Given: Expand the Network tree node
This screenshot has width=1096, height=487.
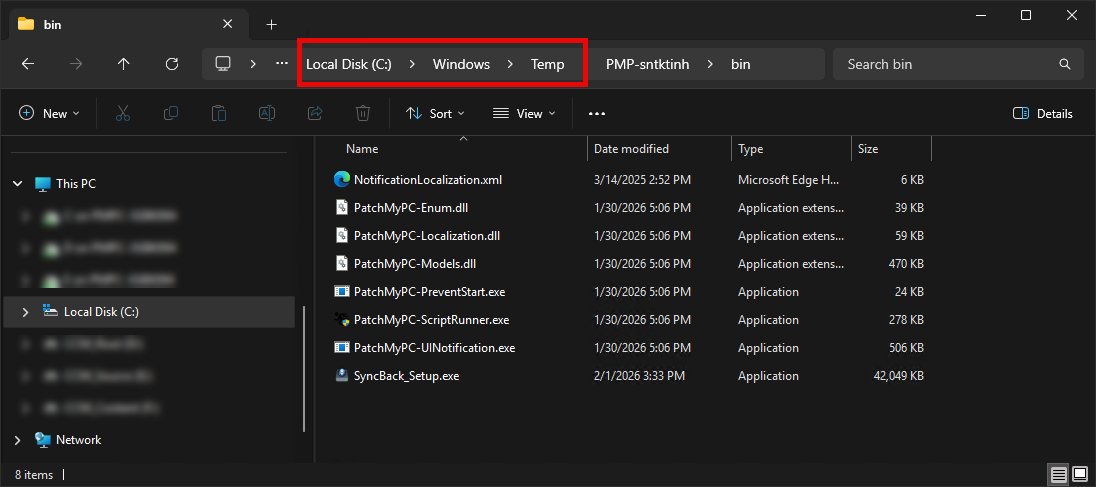Looking at the screenshot, I should pos(17,439).
